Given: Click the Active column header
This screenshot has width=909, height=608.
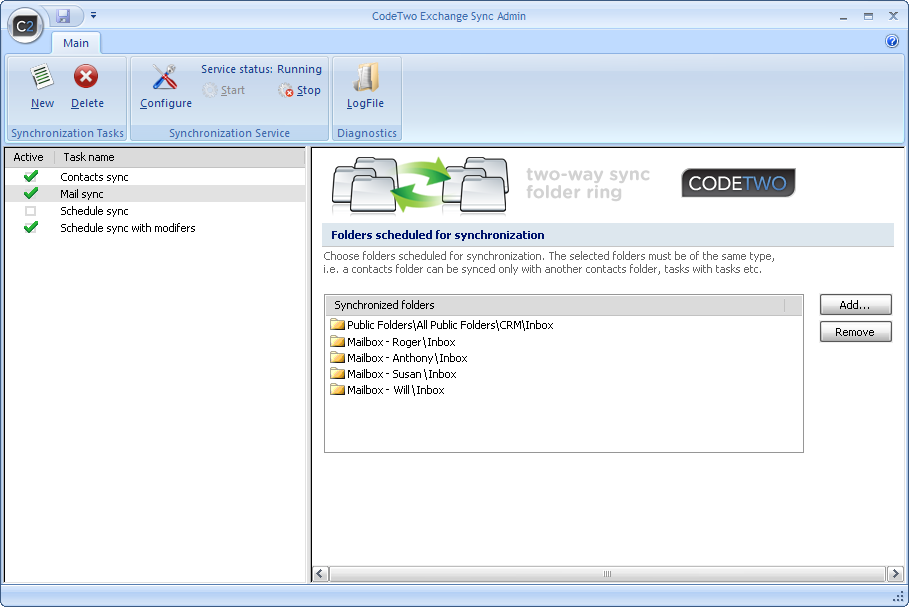Looking at the screenshot, I should (x=29, y=157).
